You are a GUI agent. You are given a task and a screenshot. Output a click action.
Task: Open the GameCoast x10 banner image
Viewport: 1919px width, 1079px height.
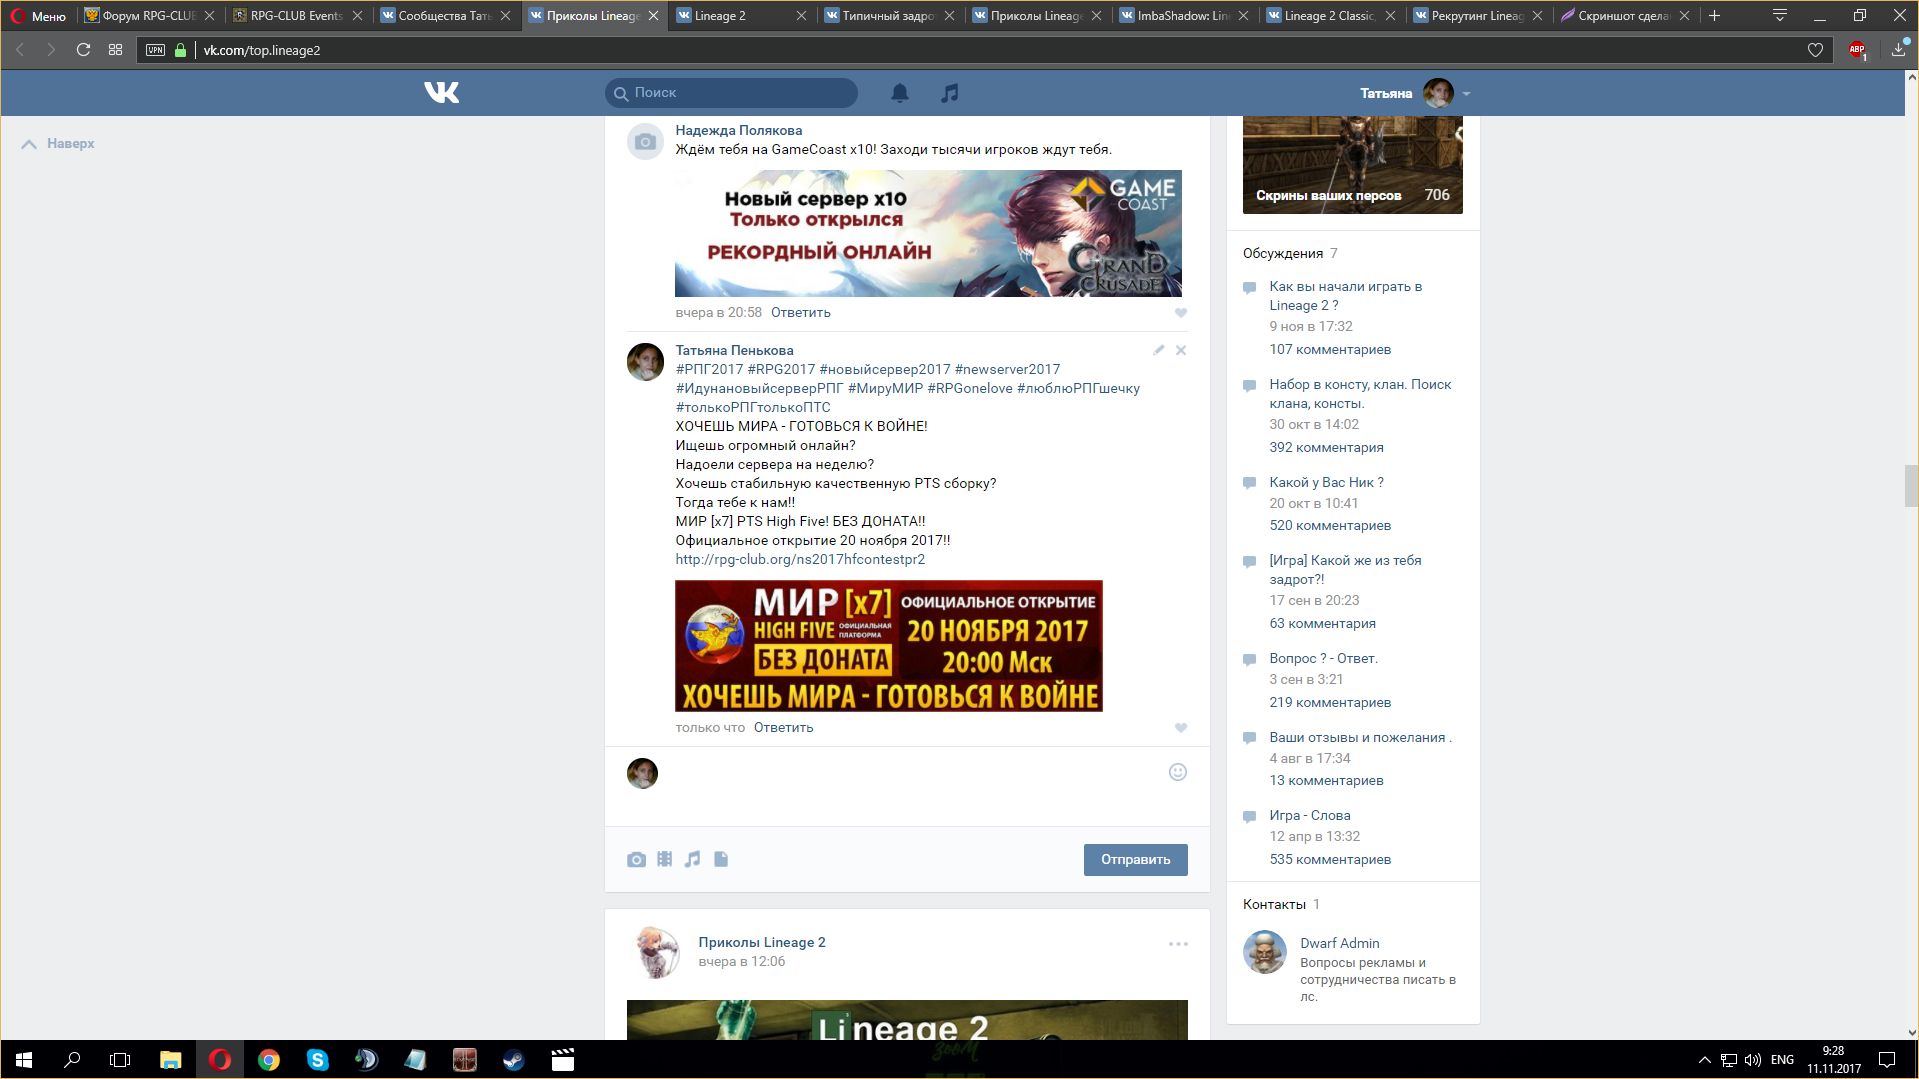[x=928, y=233]
